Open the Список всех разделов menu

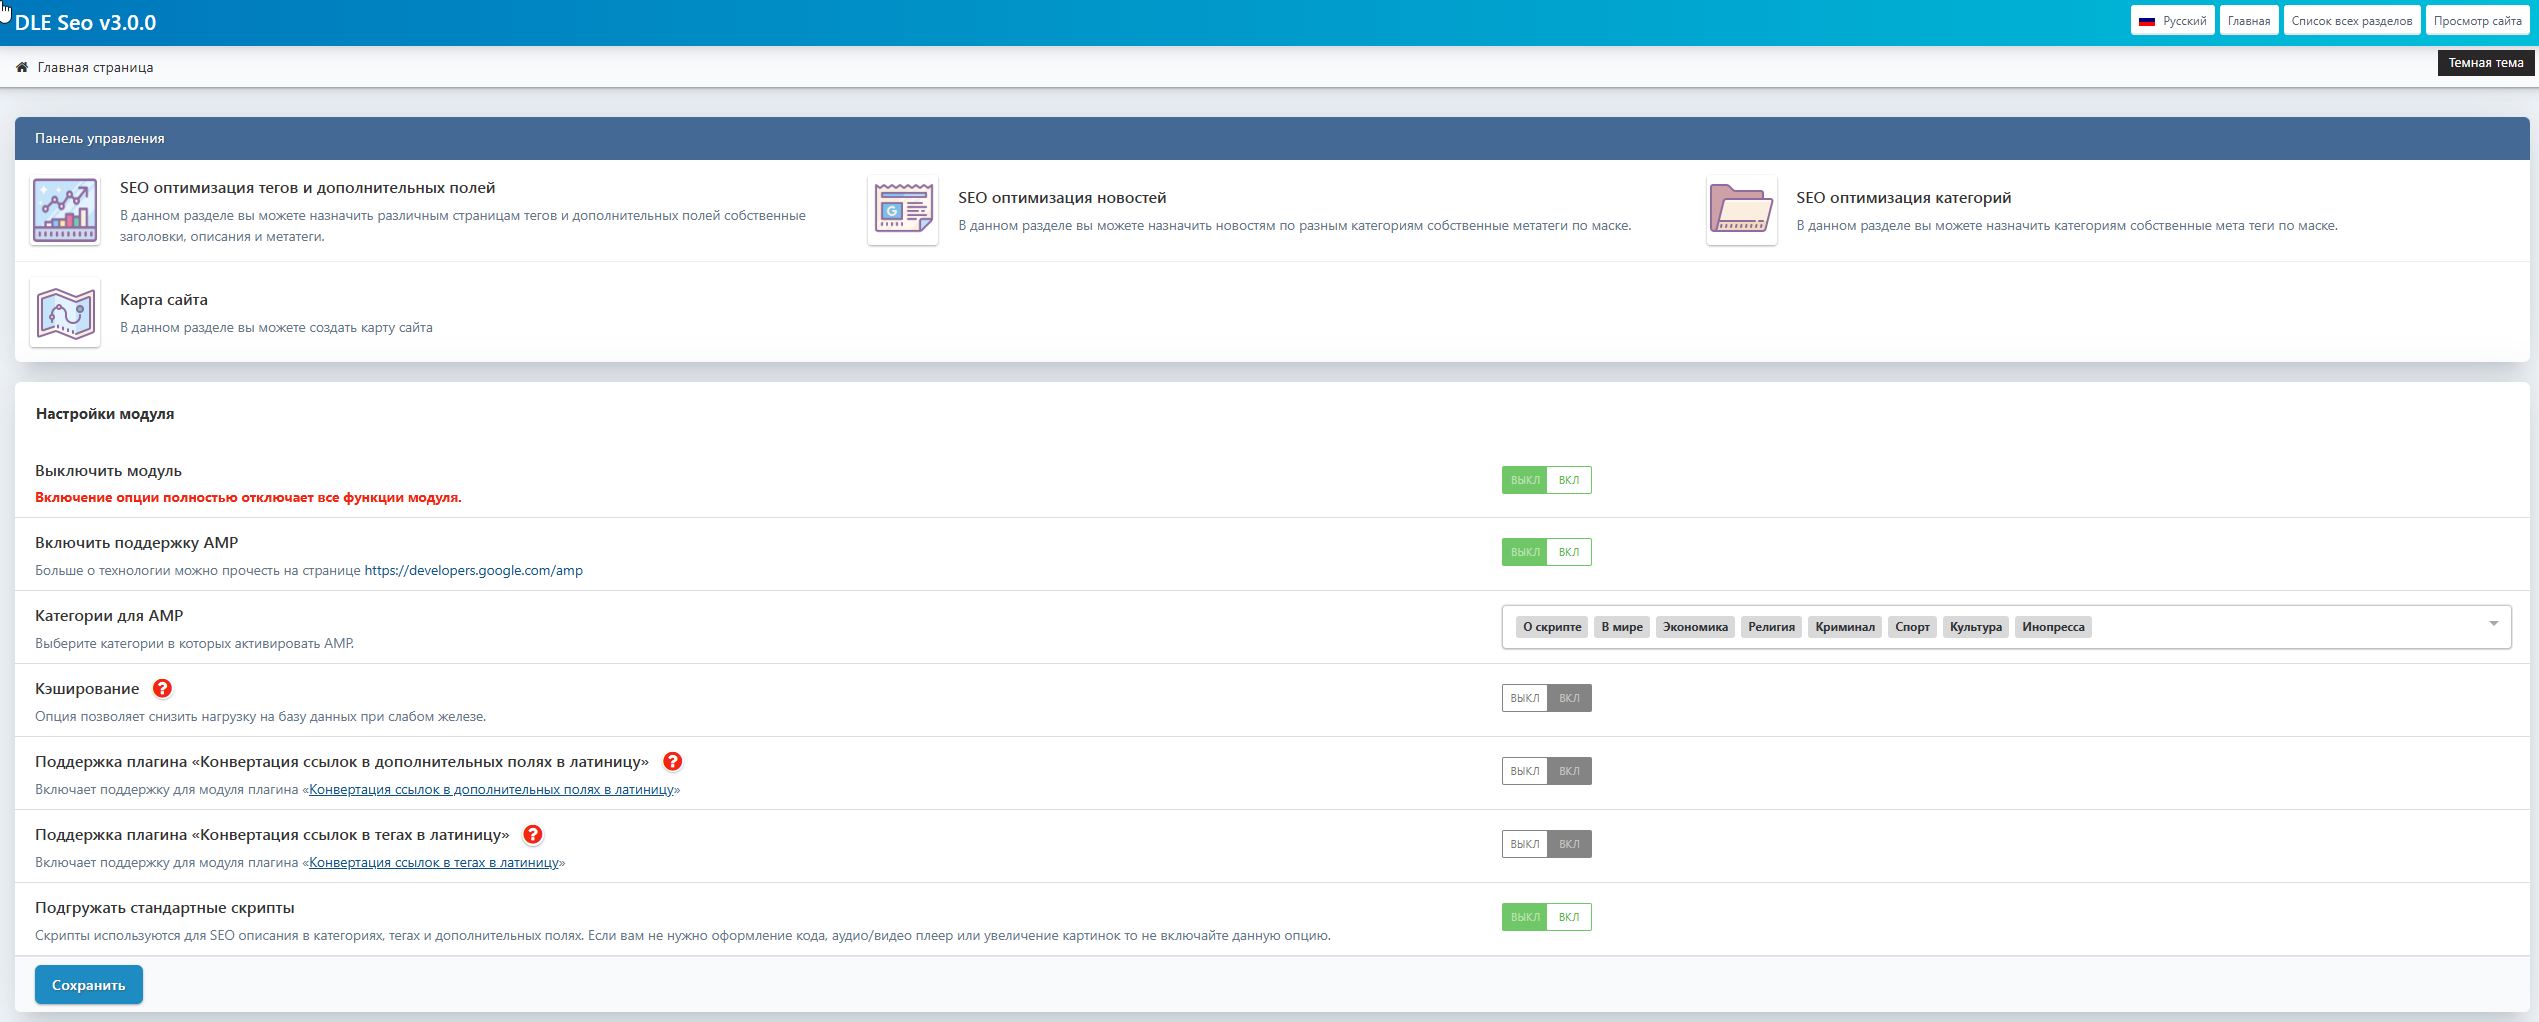pos(2351,21)
